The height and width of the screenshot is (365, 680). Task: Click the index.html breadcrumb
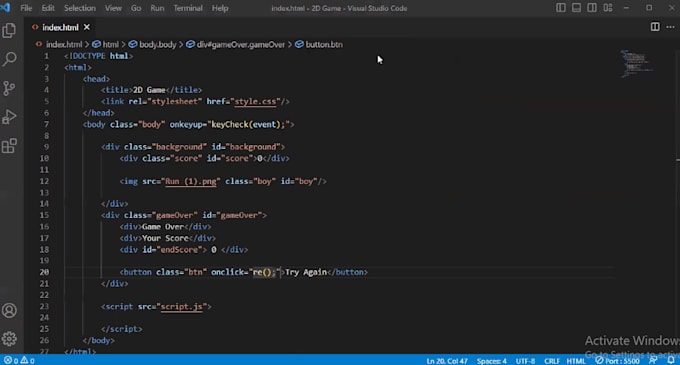coord(64,45)
